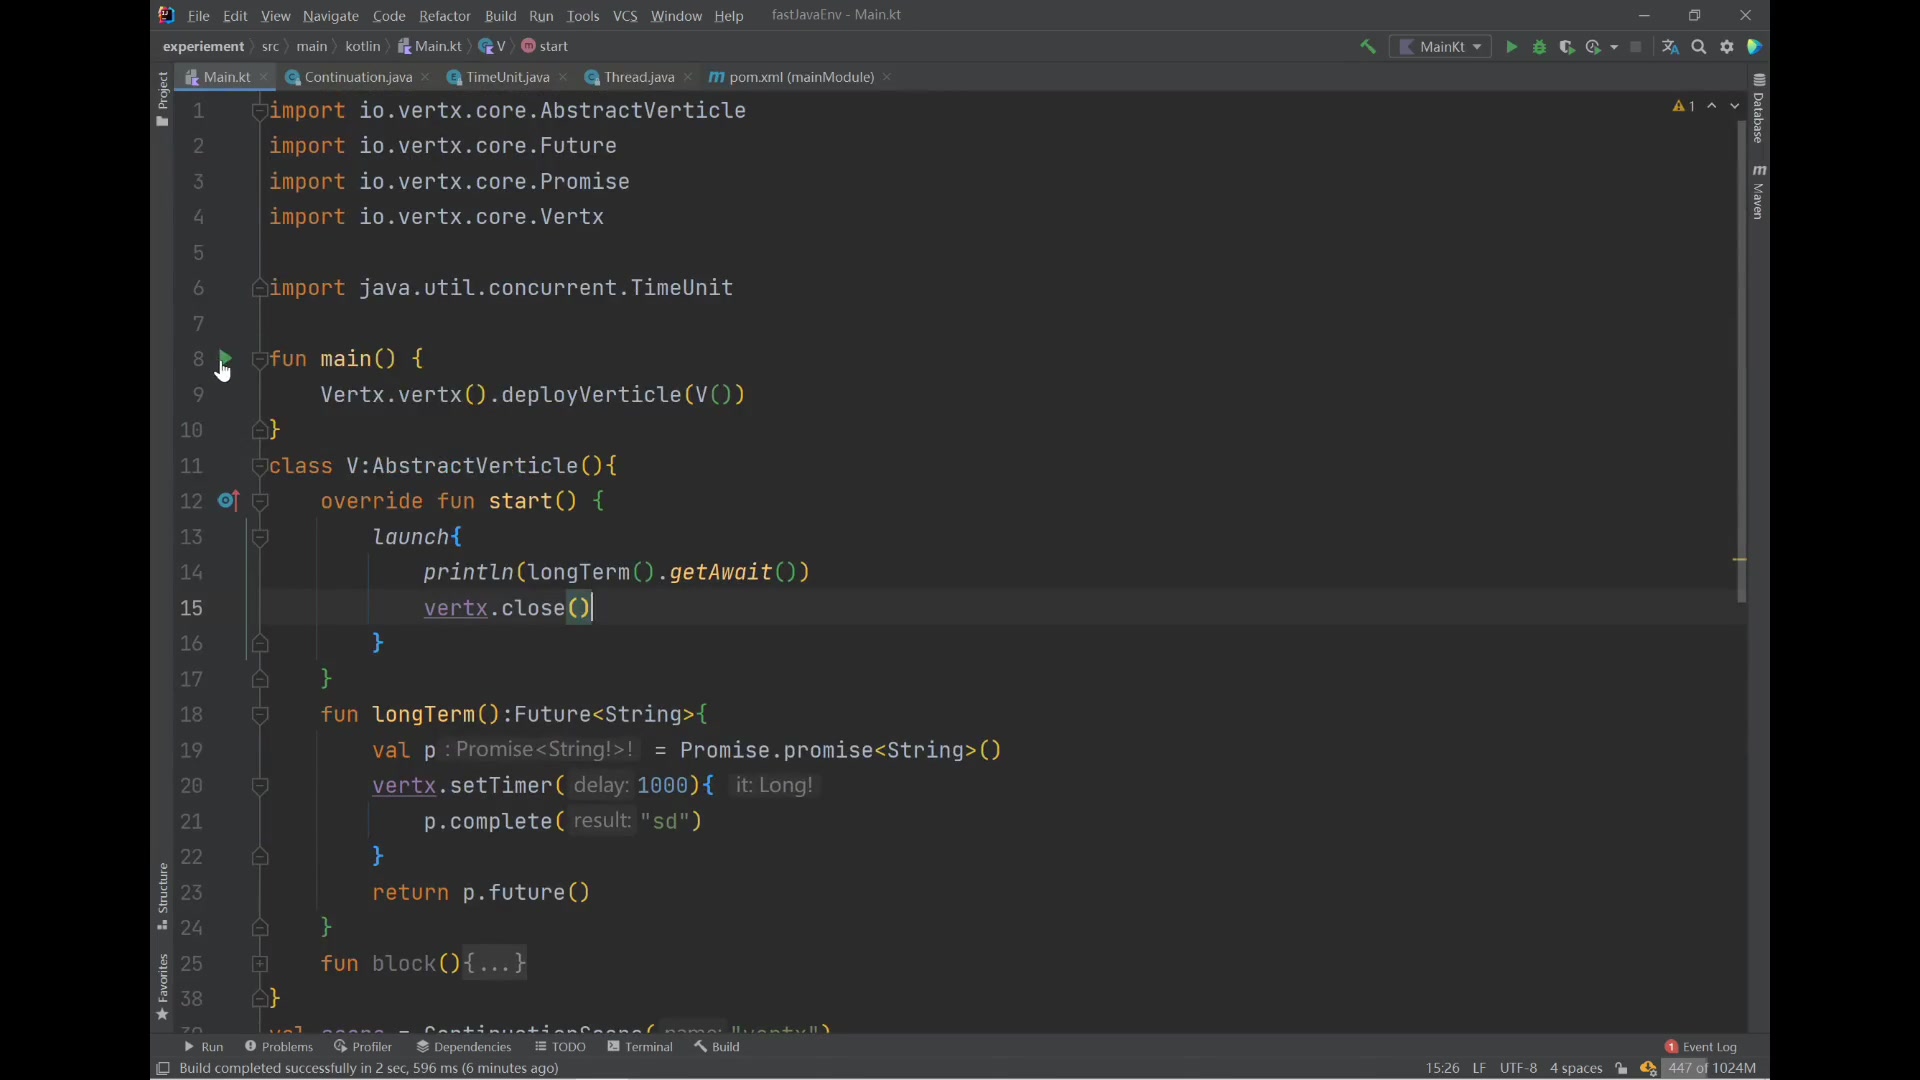
Task: Close the Main.kt tab
Action: click(264, 77)
